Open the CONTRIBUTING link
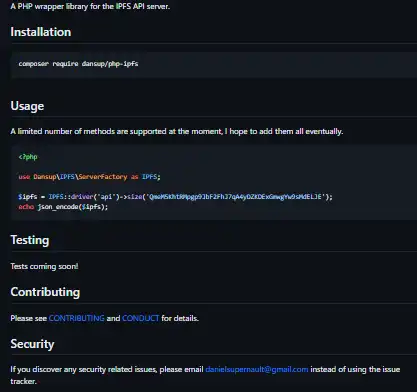417x392 pixels. [x=76, y=318]
